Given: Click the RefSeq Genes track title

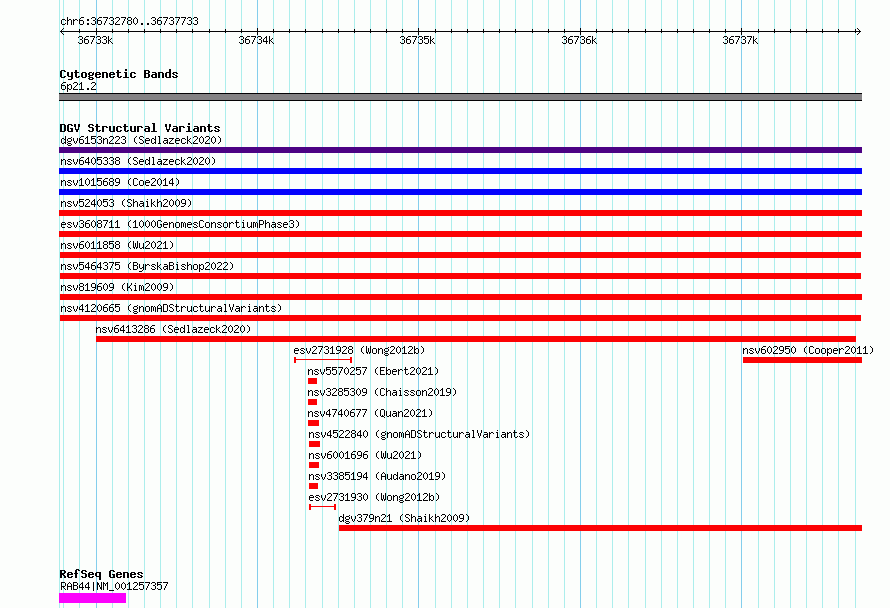Looking at the screenshot, I should [101, 574].
